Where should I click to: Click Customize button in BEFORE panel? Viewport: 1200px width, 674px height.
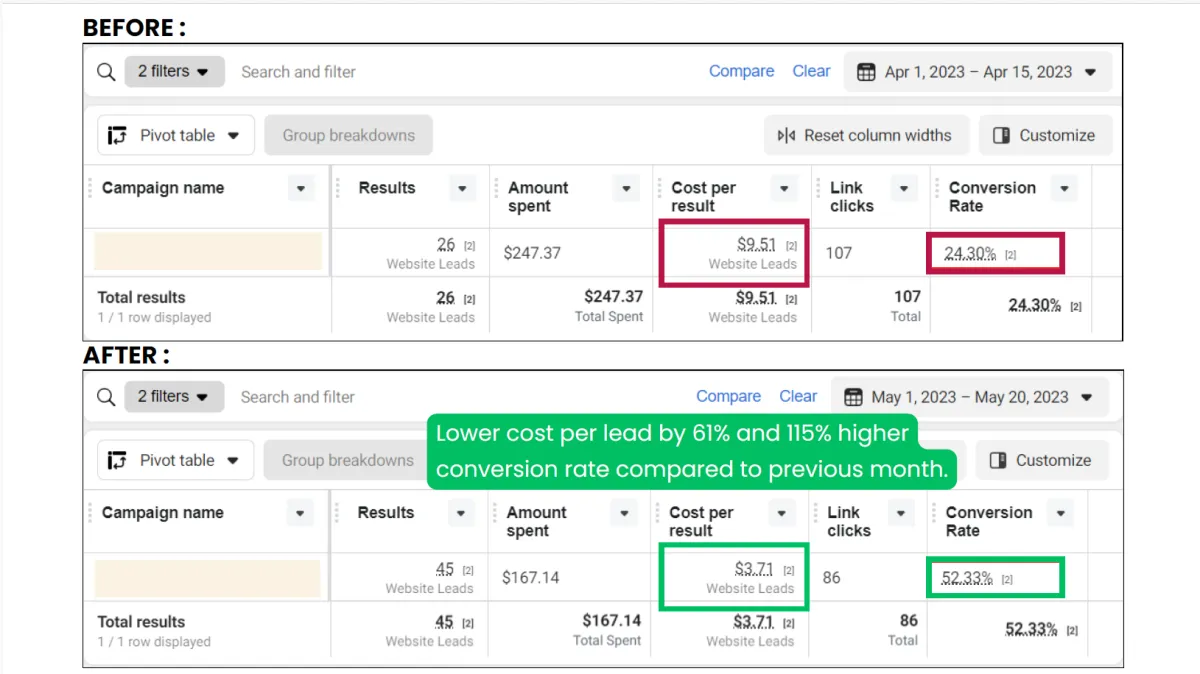[1044, 135]
